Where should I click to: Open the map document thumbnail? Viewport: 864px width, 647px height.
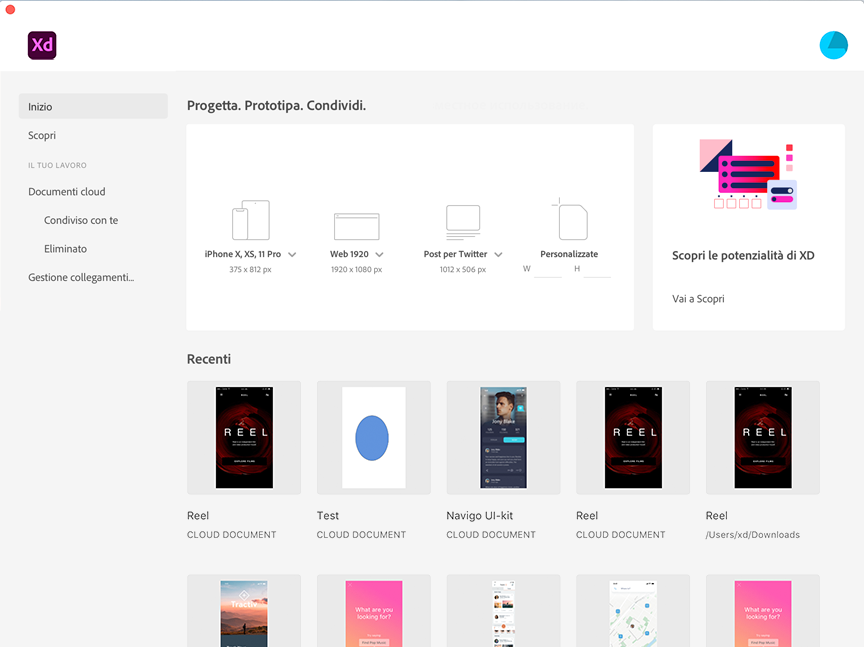633,611
